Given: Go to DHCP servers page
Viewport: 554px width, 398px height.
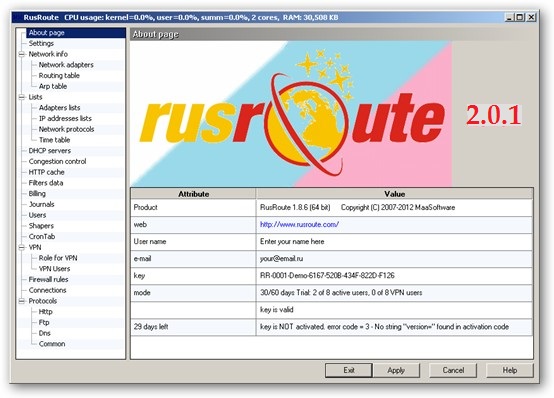Looking at the screenshot, I should pyautogui.click(x=49, y=151).
